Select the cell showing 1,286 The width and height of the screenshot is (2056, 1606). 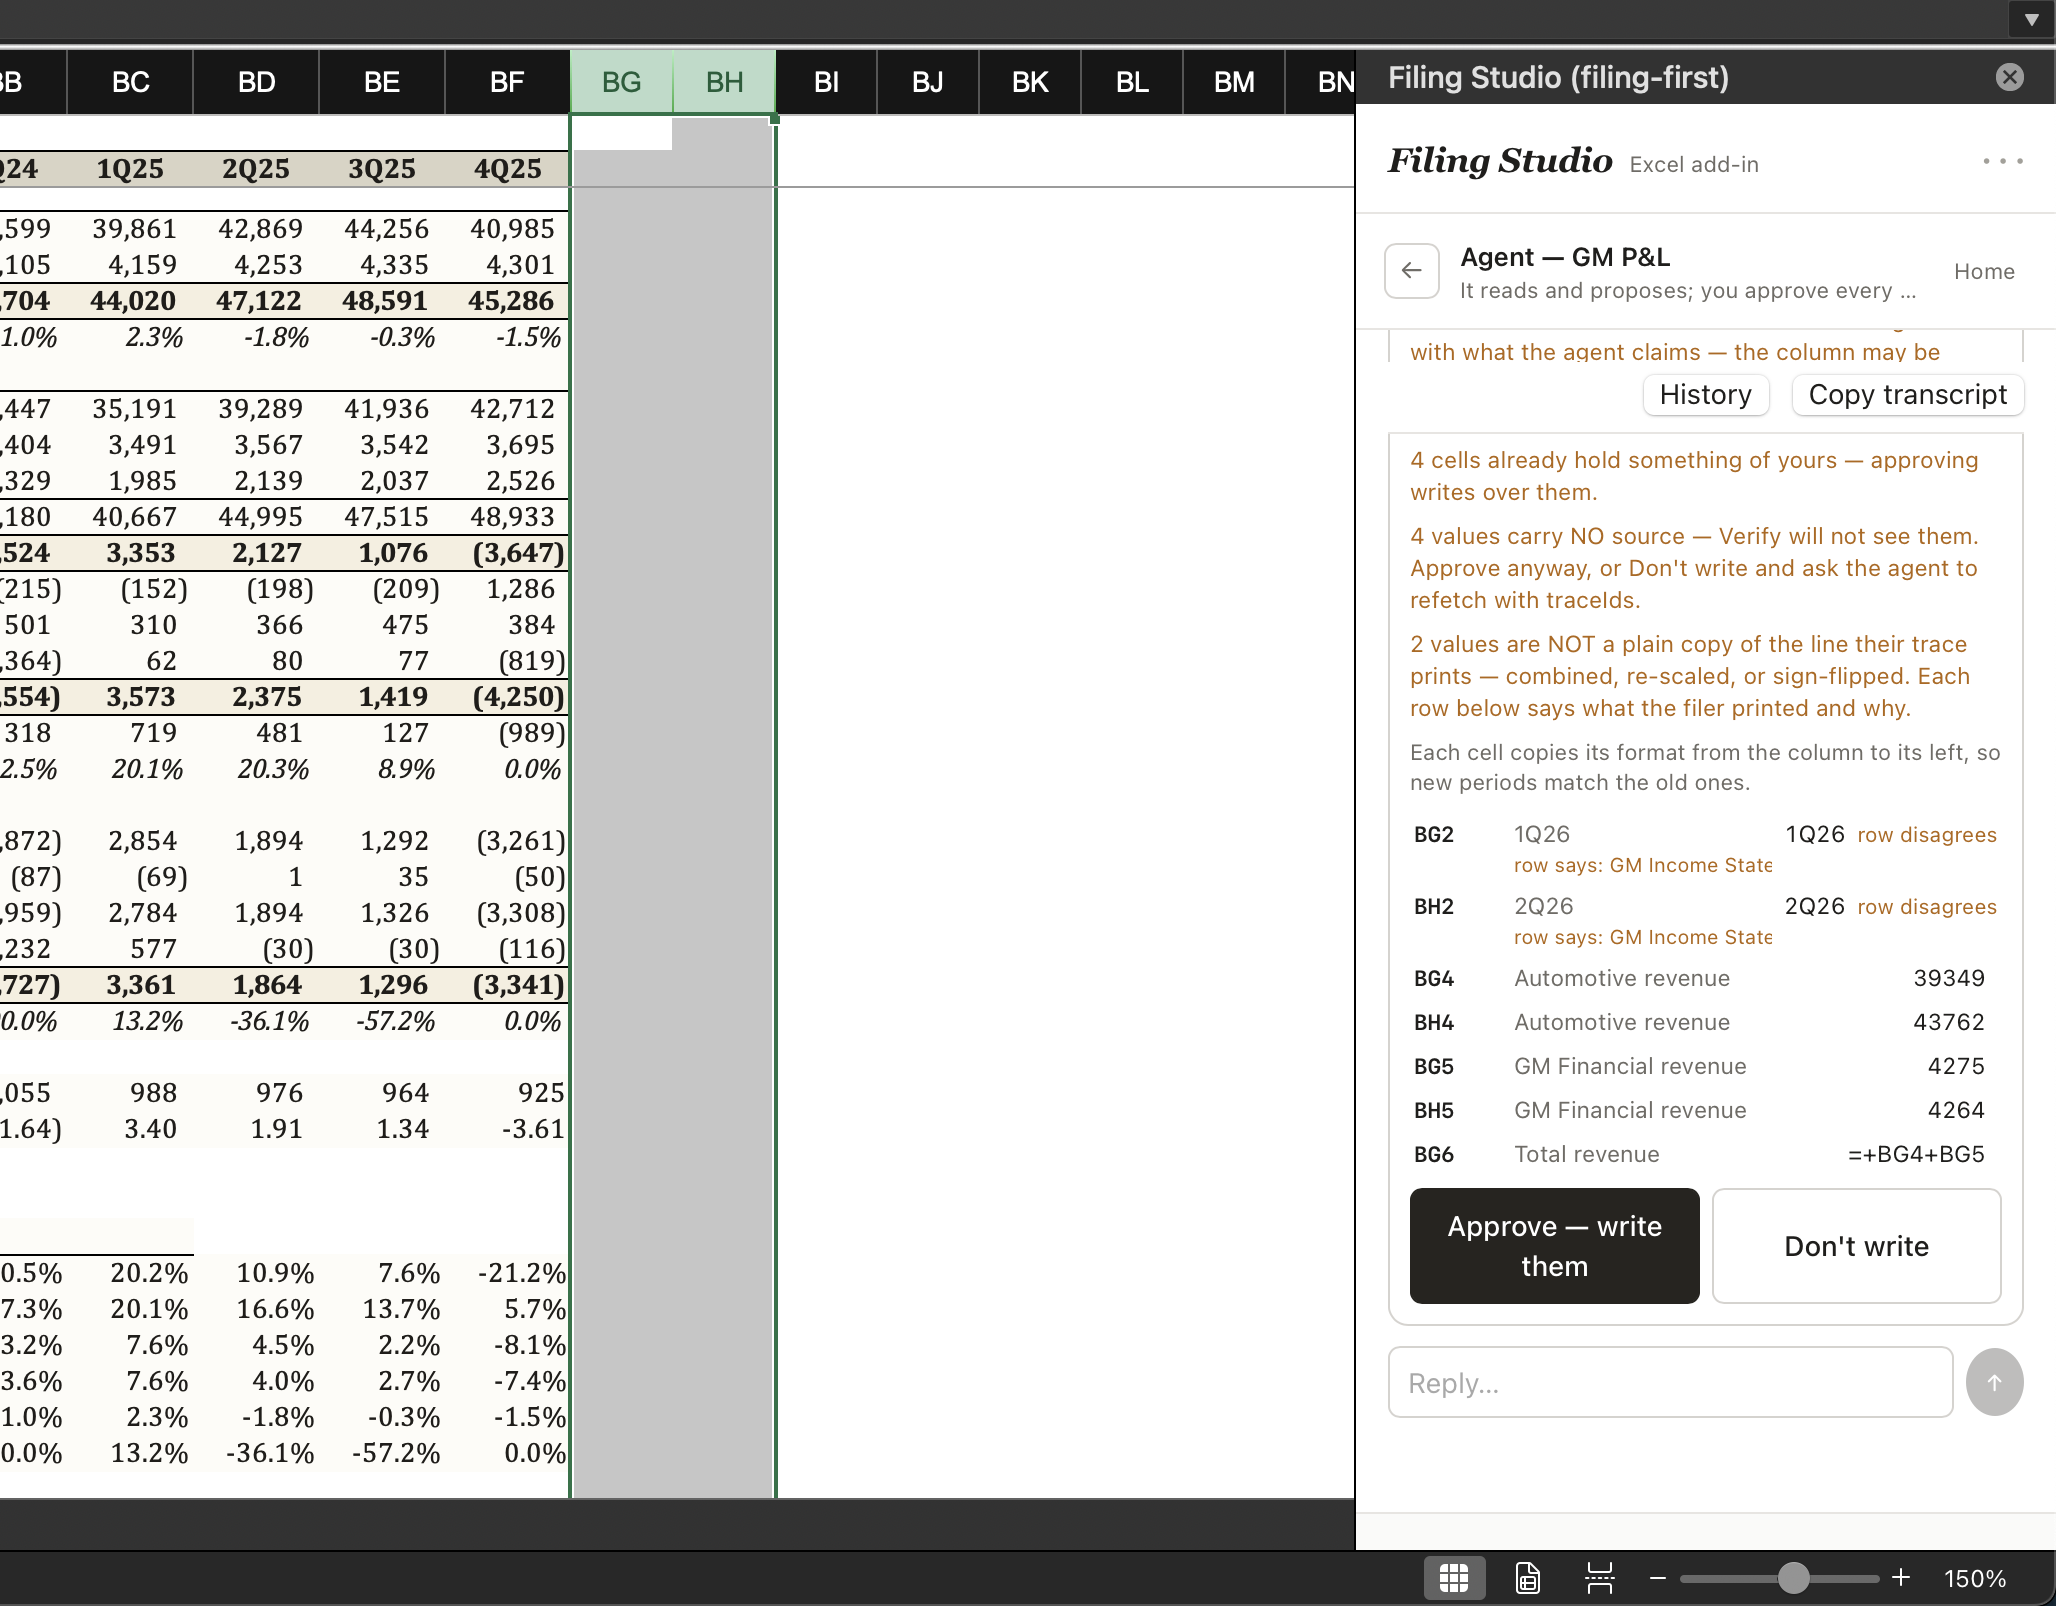pos(507,589)
